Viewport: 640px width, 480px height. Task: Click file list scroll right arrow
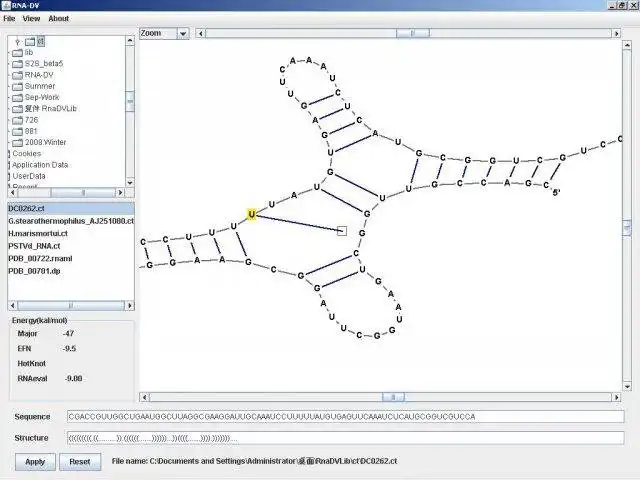[x=130, y=305]
